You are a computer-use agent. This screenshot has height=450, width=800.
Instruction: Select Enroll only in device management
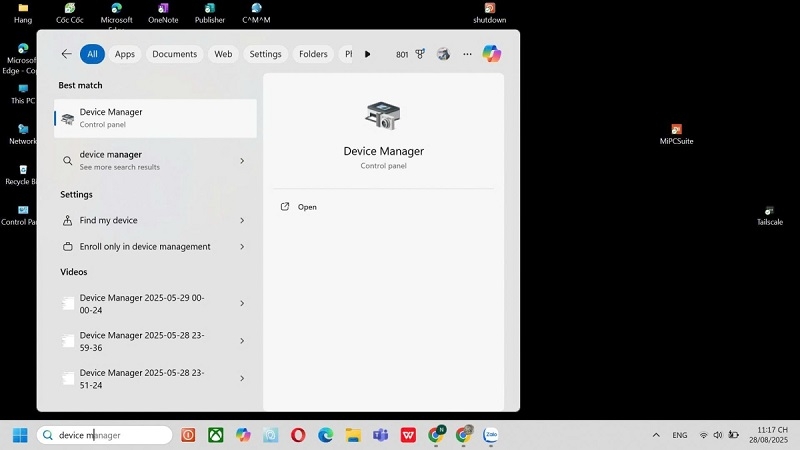tap(145, 246)
